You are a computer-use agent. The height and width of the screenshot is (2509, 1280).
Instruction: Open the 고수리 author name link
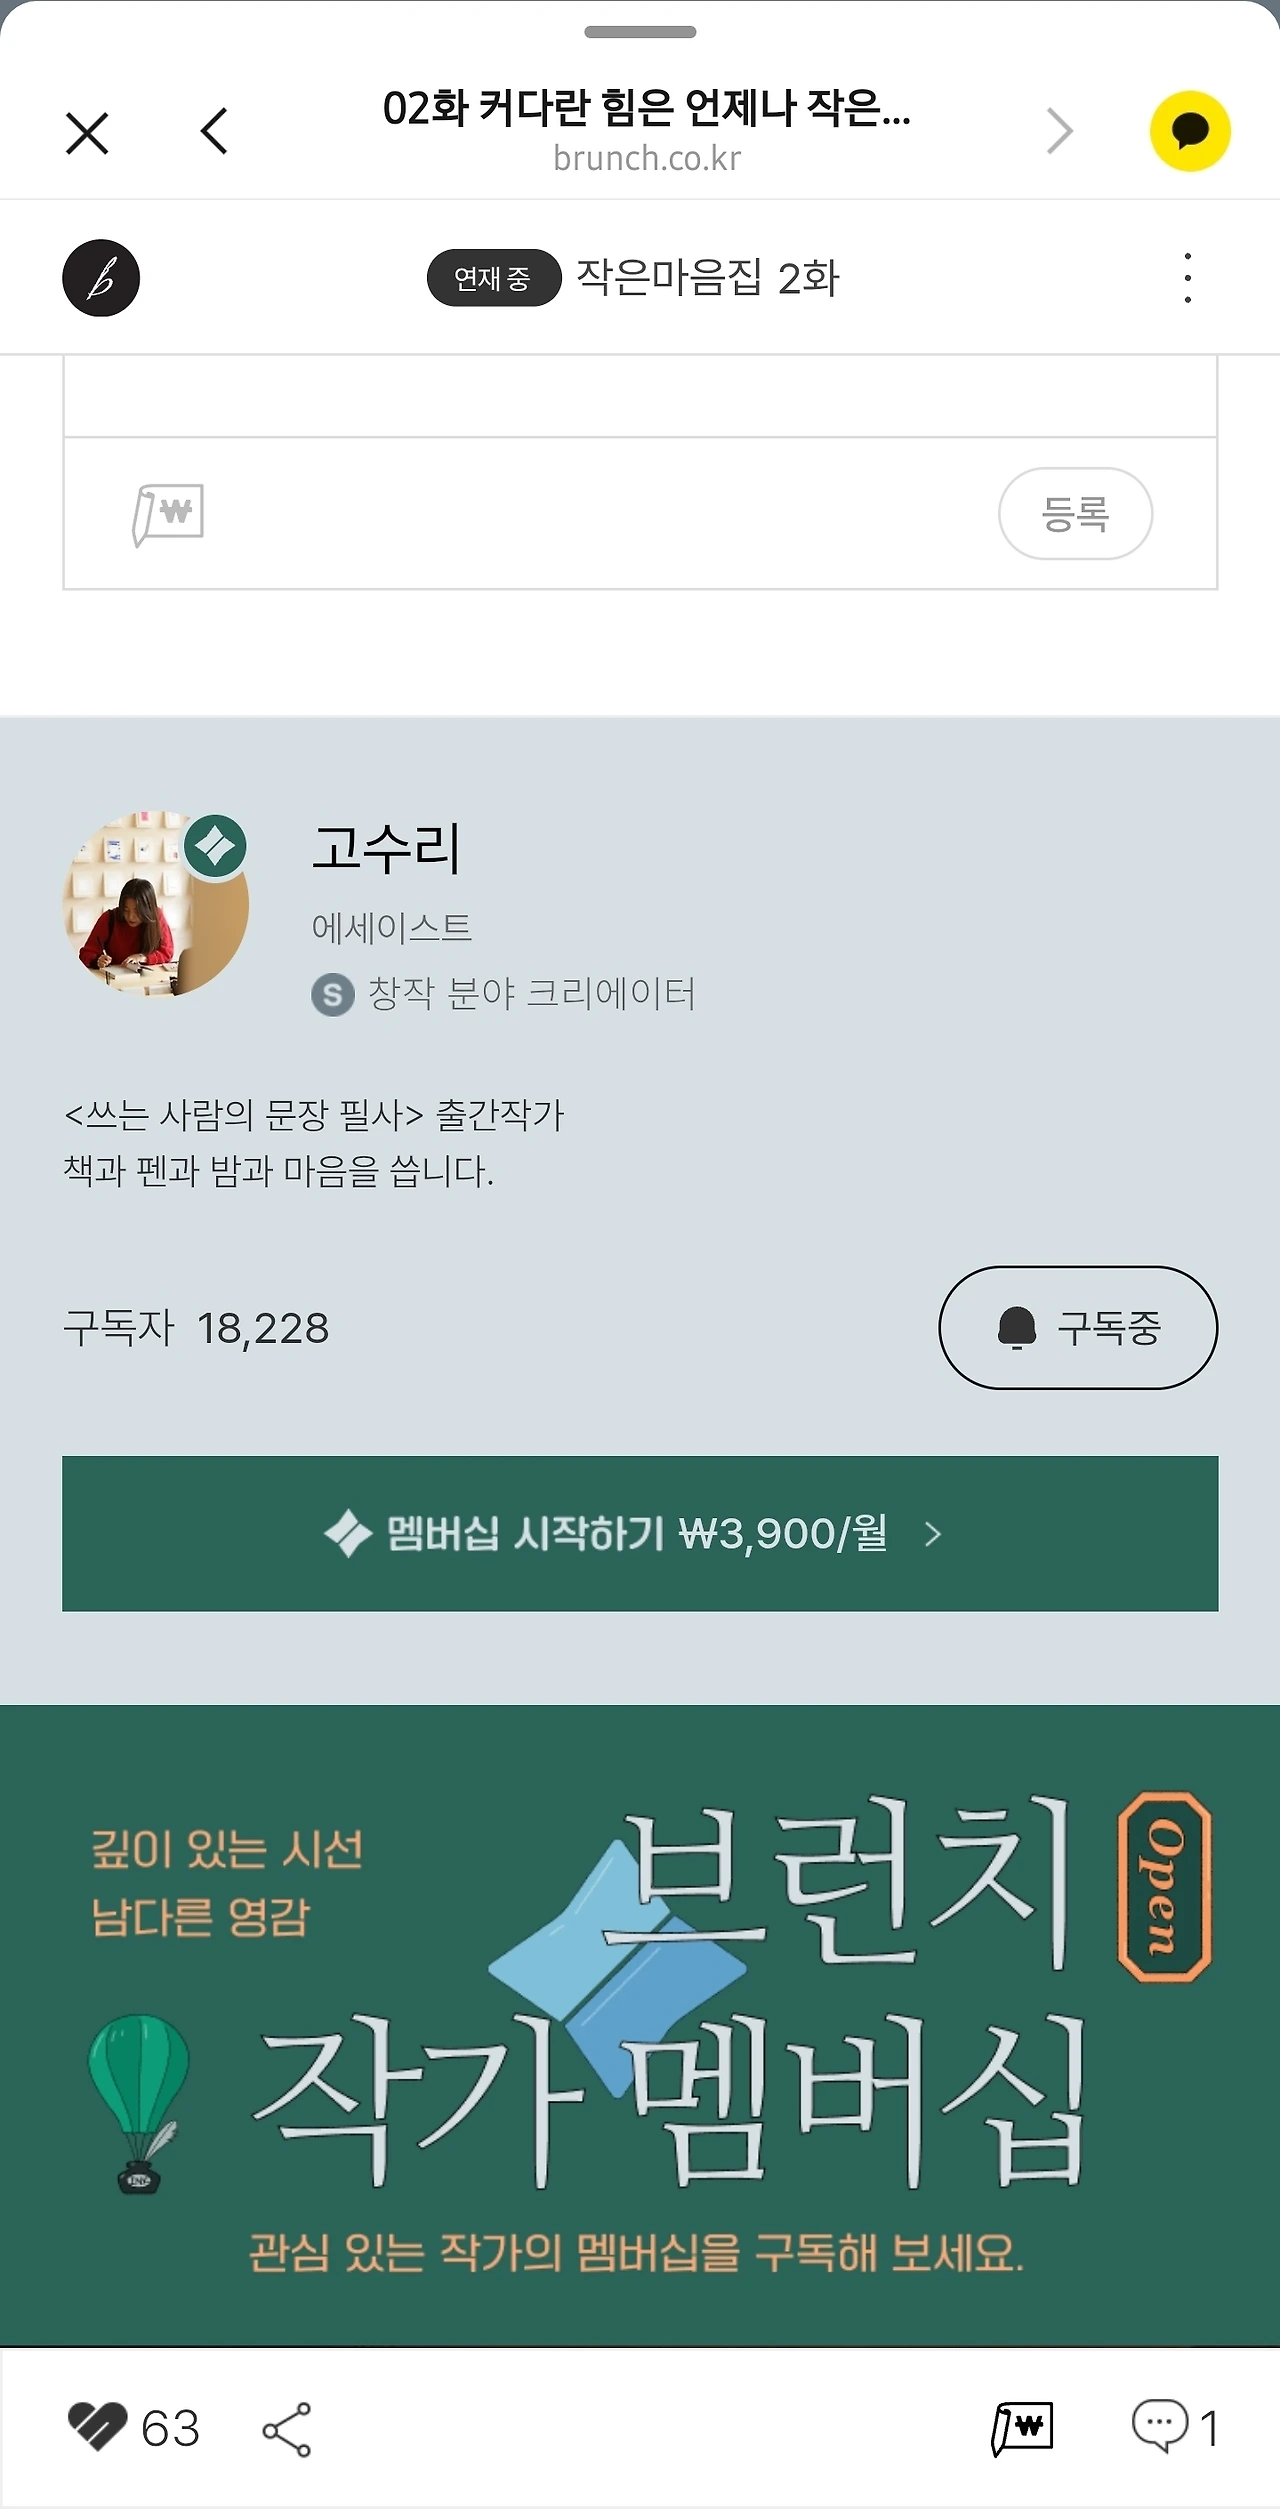(x=386, y=849)
